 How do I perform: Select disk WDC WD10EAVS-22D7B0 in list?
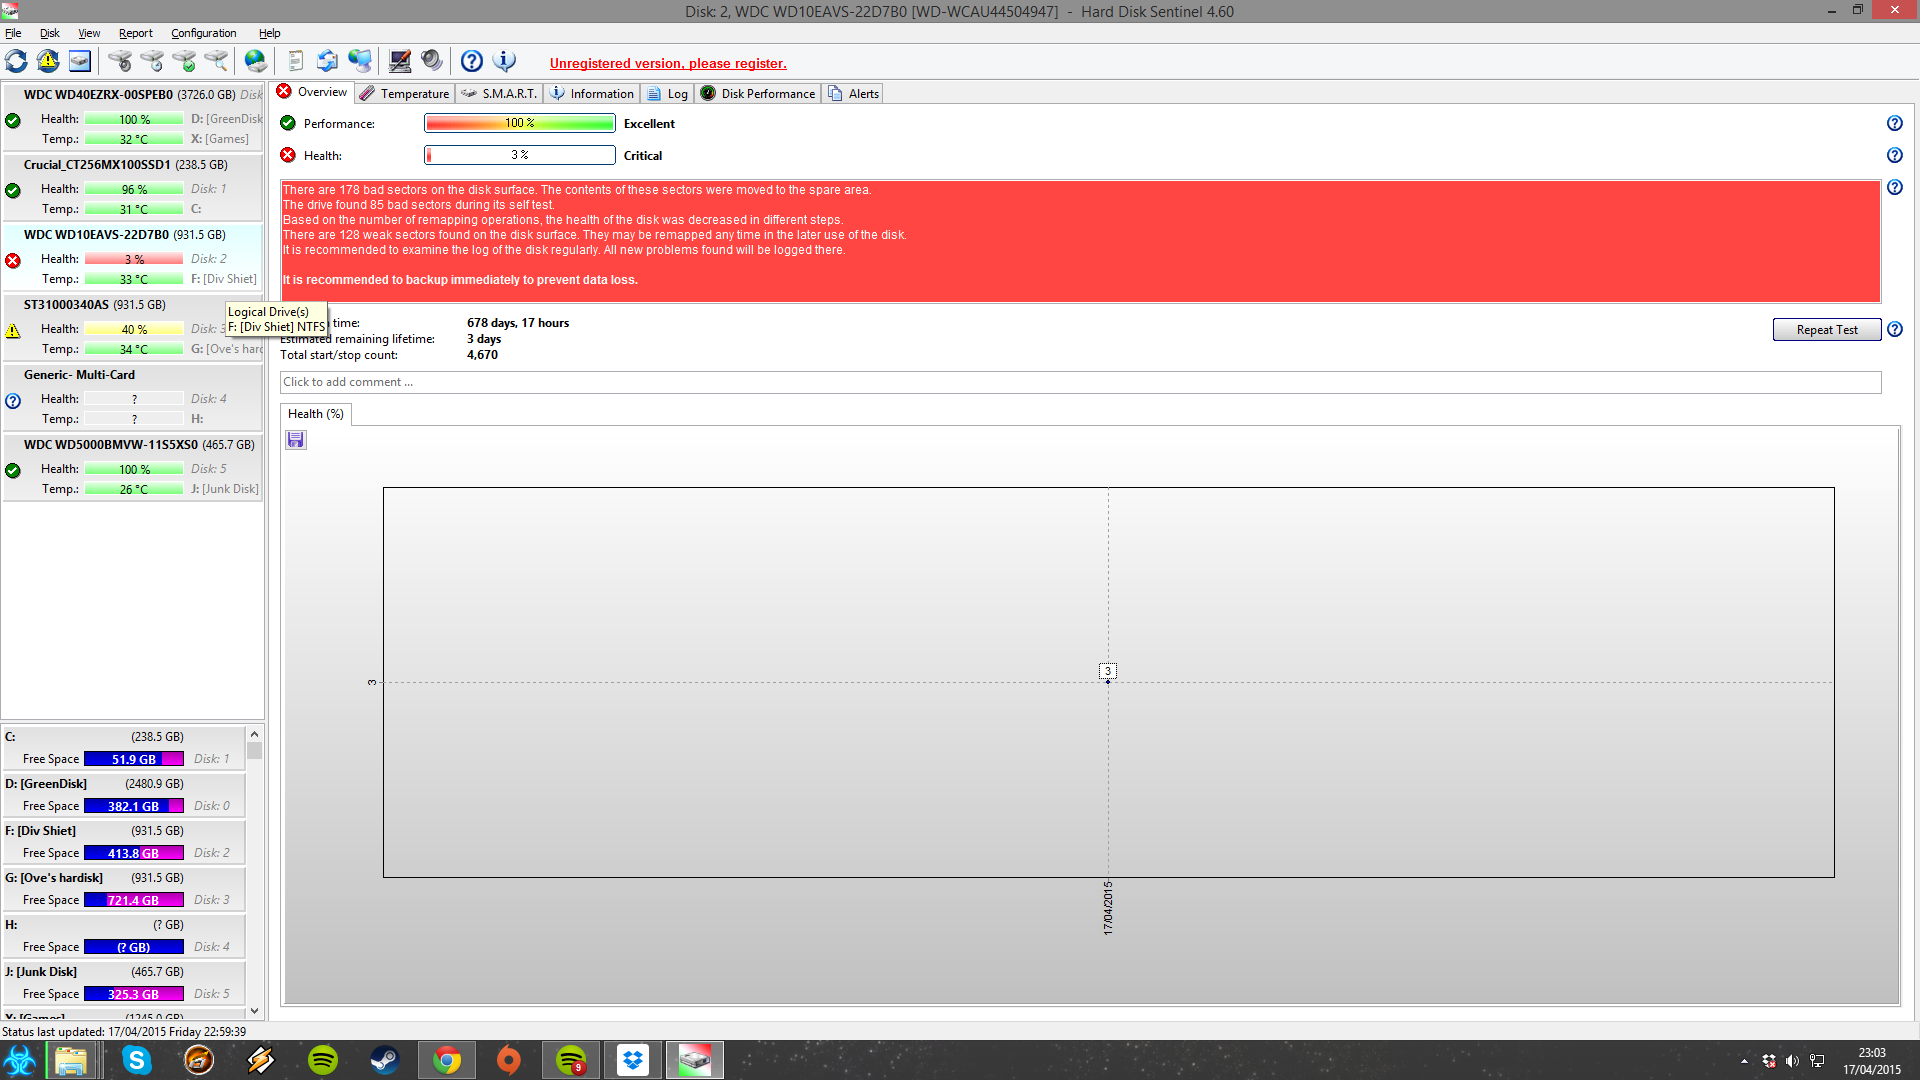pos(133,256)
